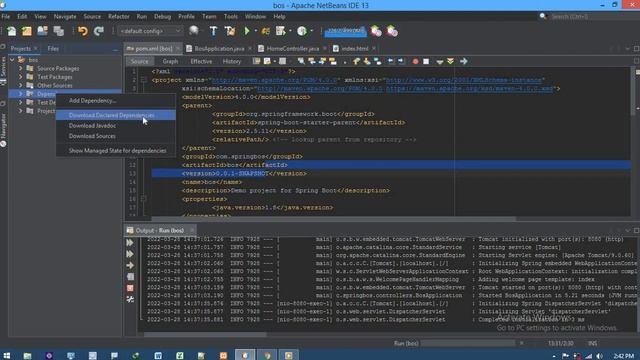The width and height of the screenshot is (640, 360).
Task: Open the default config dropdown
Action: 149,31
